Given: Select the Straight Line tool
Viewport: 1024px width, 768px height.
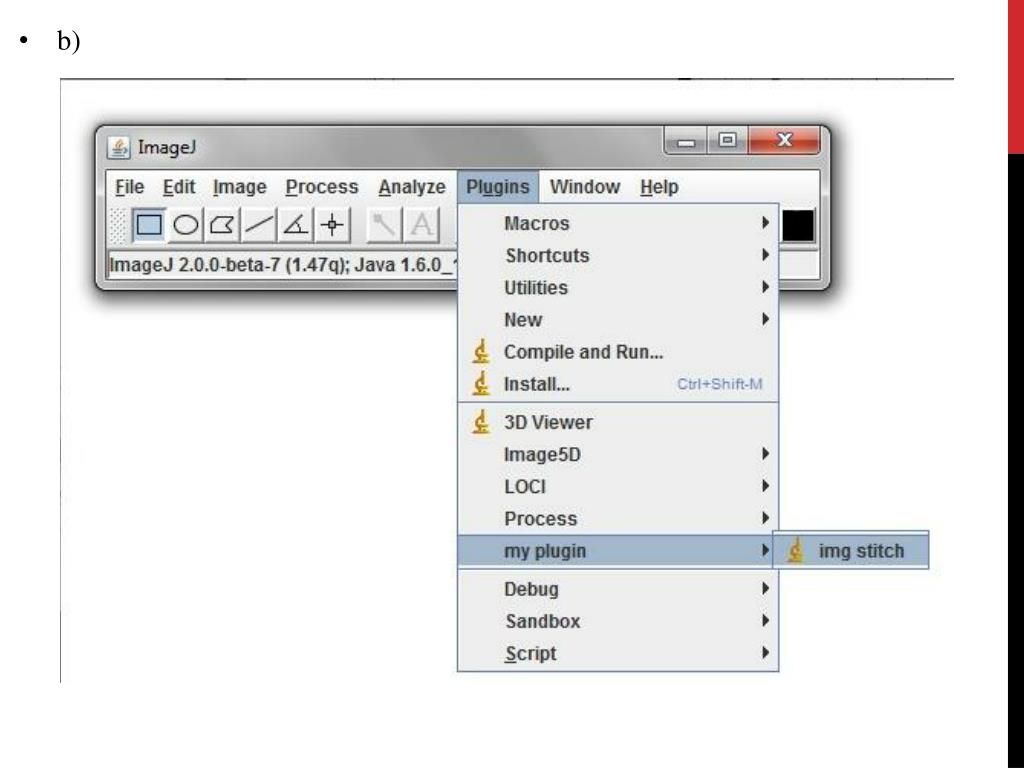Looking at the screenshot, I should [259, 225].
